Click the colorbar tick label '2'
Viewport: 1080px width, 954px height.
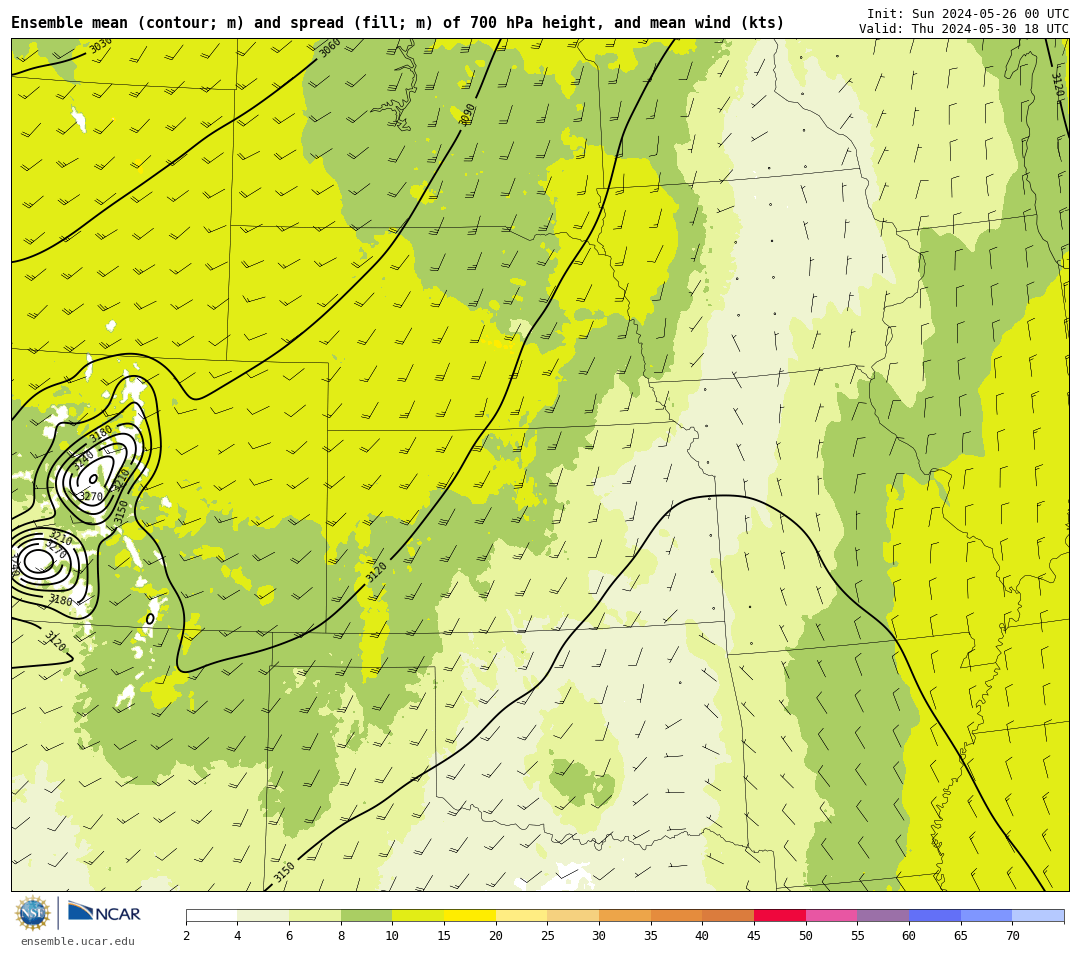point(186,935)
